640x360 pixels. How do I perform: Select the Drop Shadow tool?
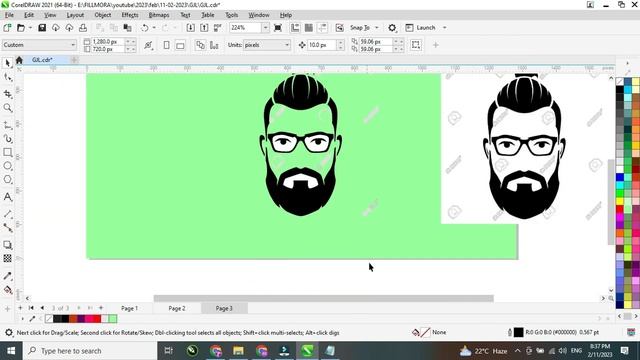pyautogui.click(x=7, y=245)
